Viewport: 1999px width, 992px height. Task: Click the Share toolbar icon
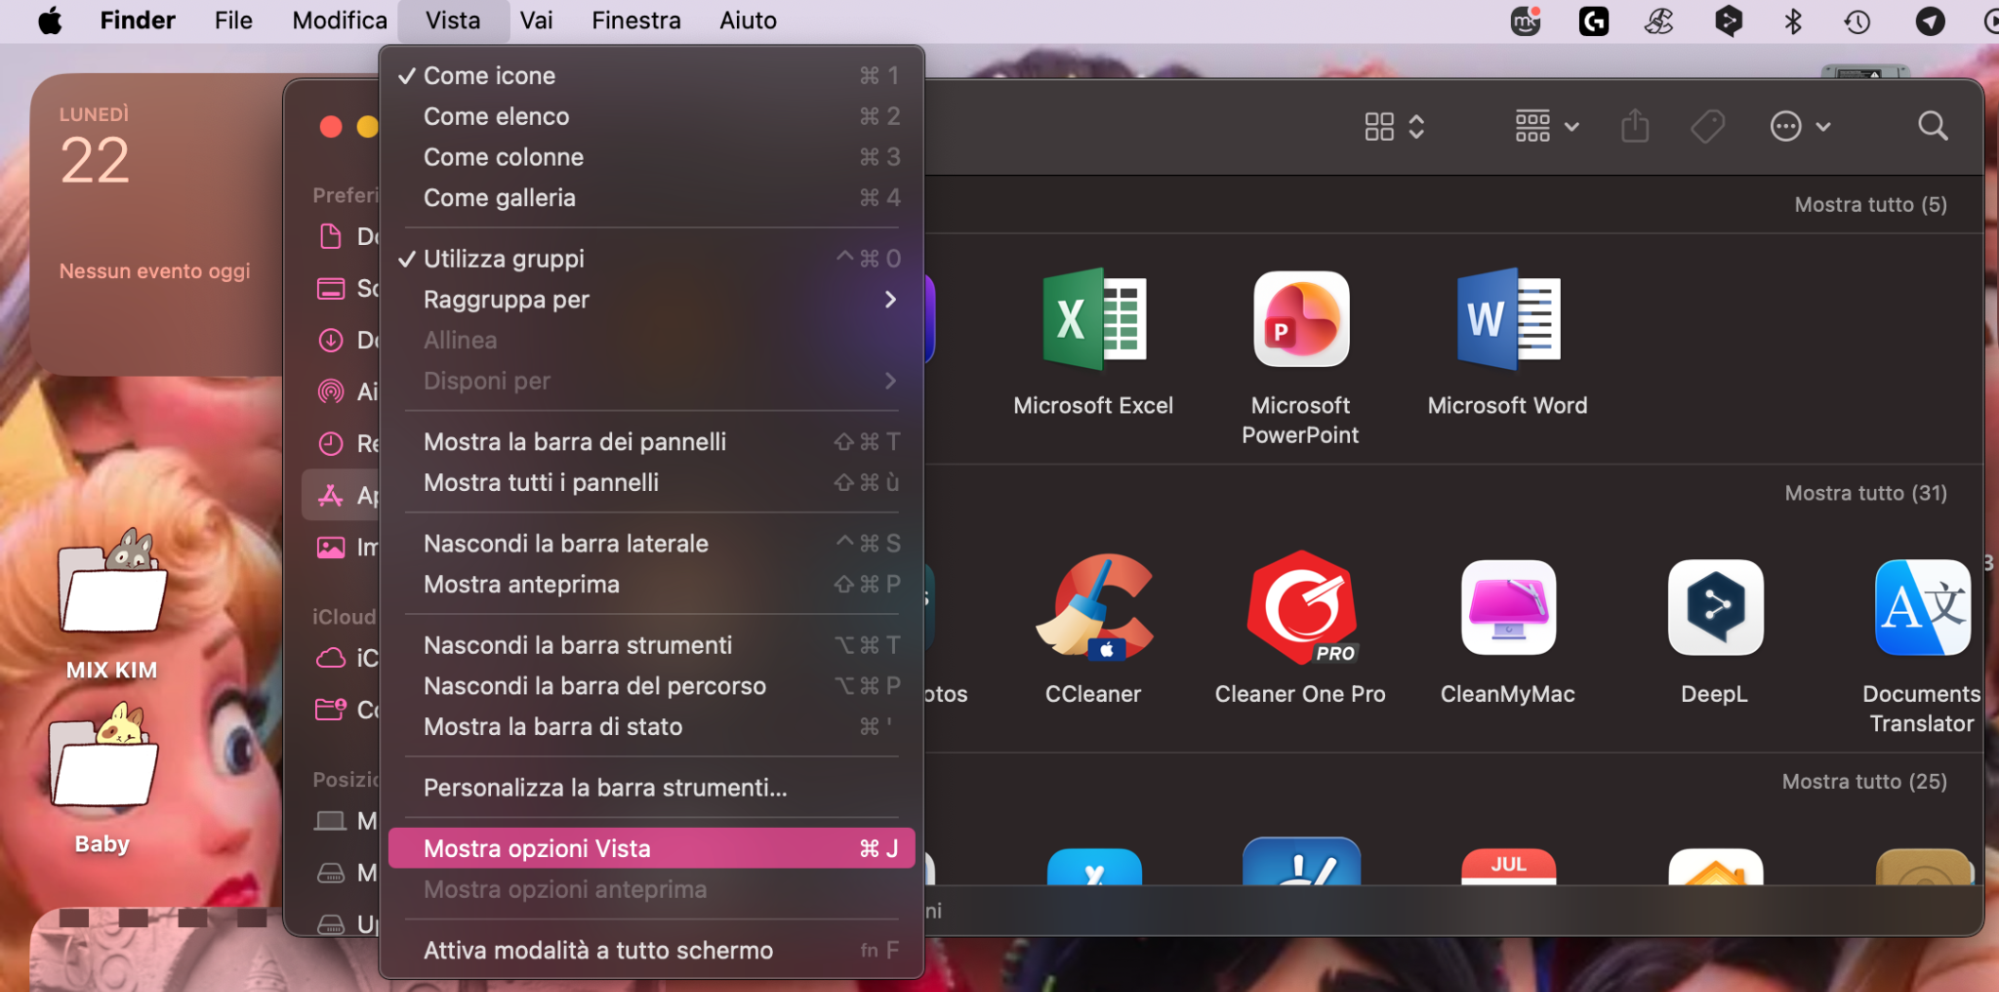click(1635, 126)
